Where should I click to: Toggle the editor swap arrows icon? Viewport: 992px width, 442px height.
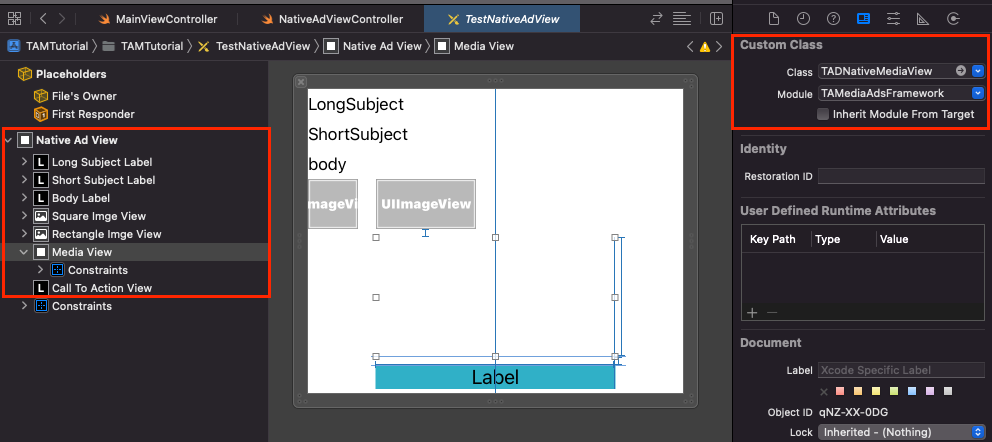[657, 18]
